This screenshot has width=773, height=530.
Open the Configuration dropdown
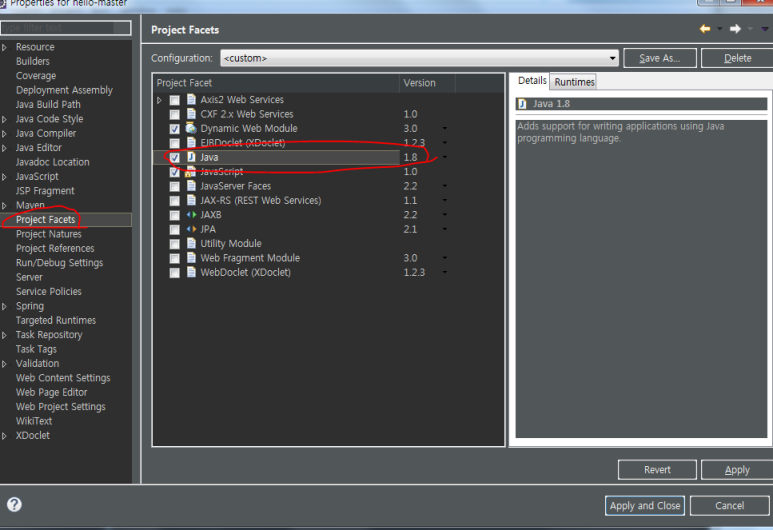click(x=613, y=58)
